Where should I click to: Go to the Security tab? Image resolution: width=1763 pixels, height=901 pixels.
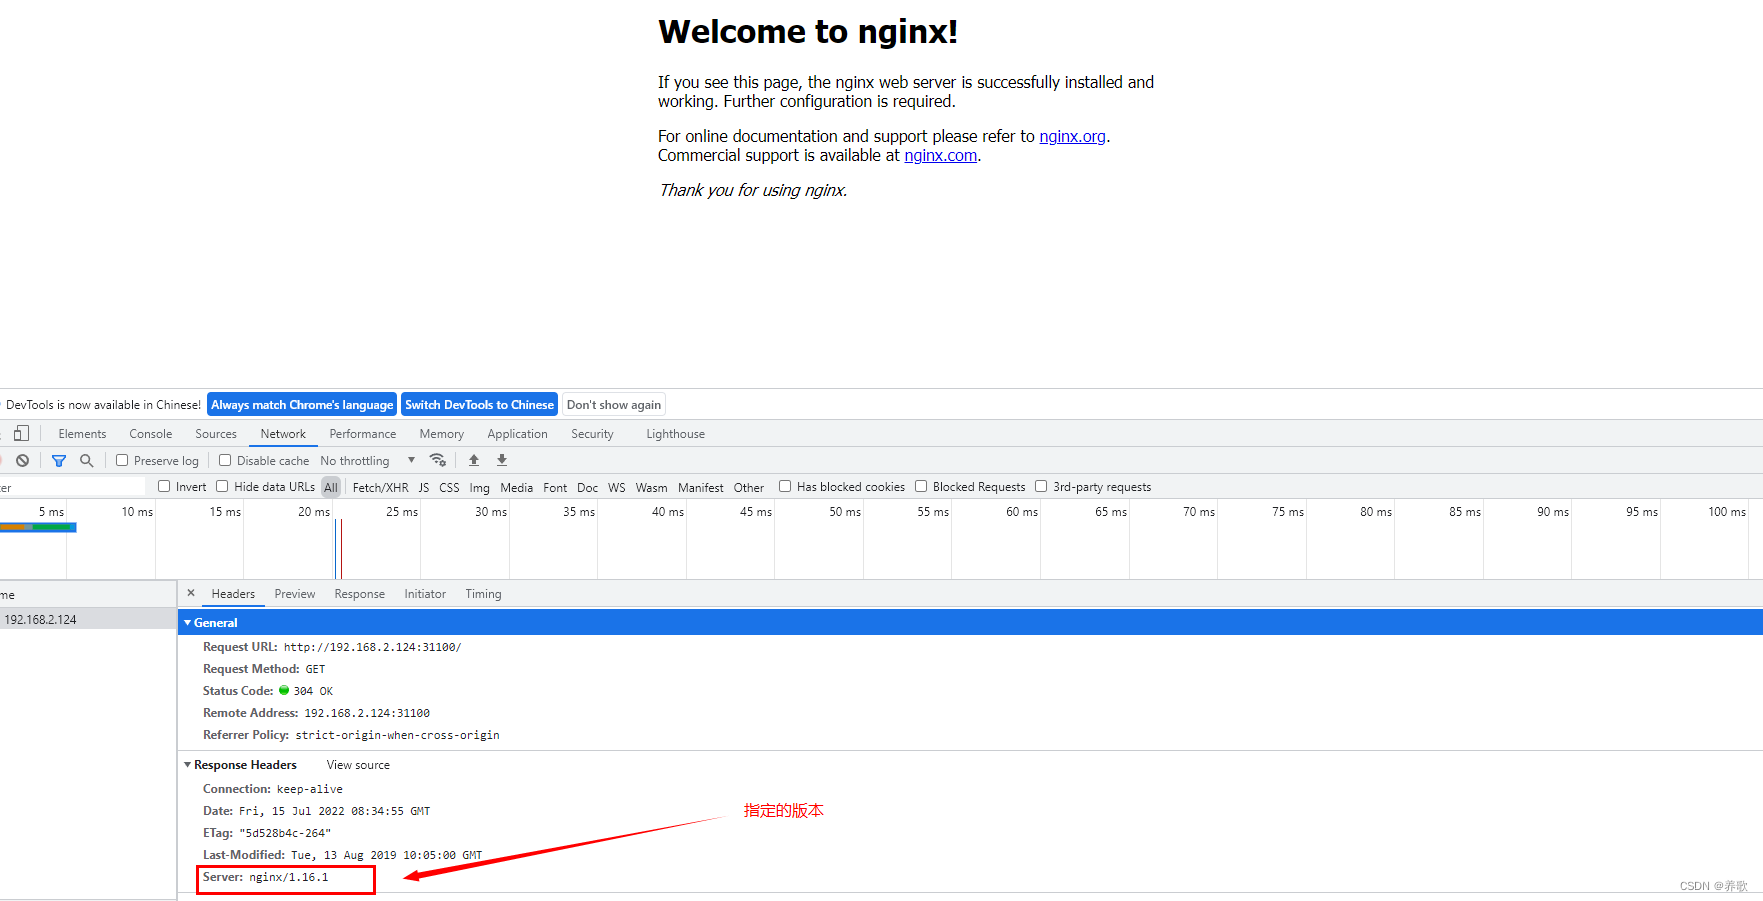click(x=592, y=433)
